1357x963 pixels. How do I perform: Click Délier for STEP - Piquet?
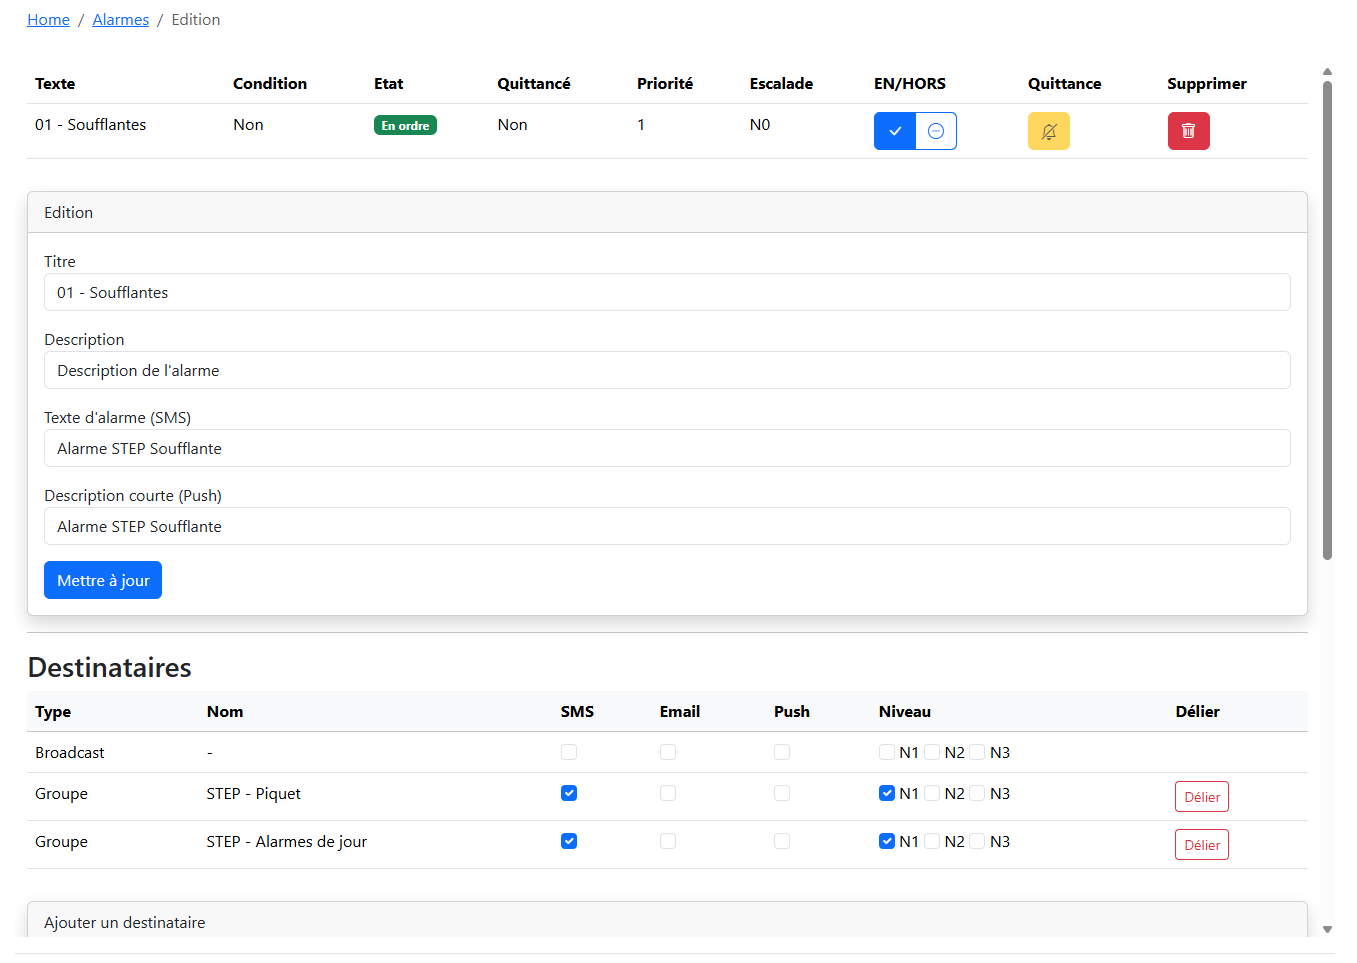tap(1201, 797)
